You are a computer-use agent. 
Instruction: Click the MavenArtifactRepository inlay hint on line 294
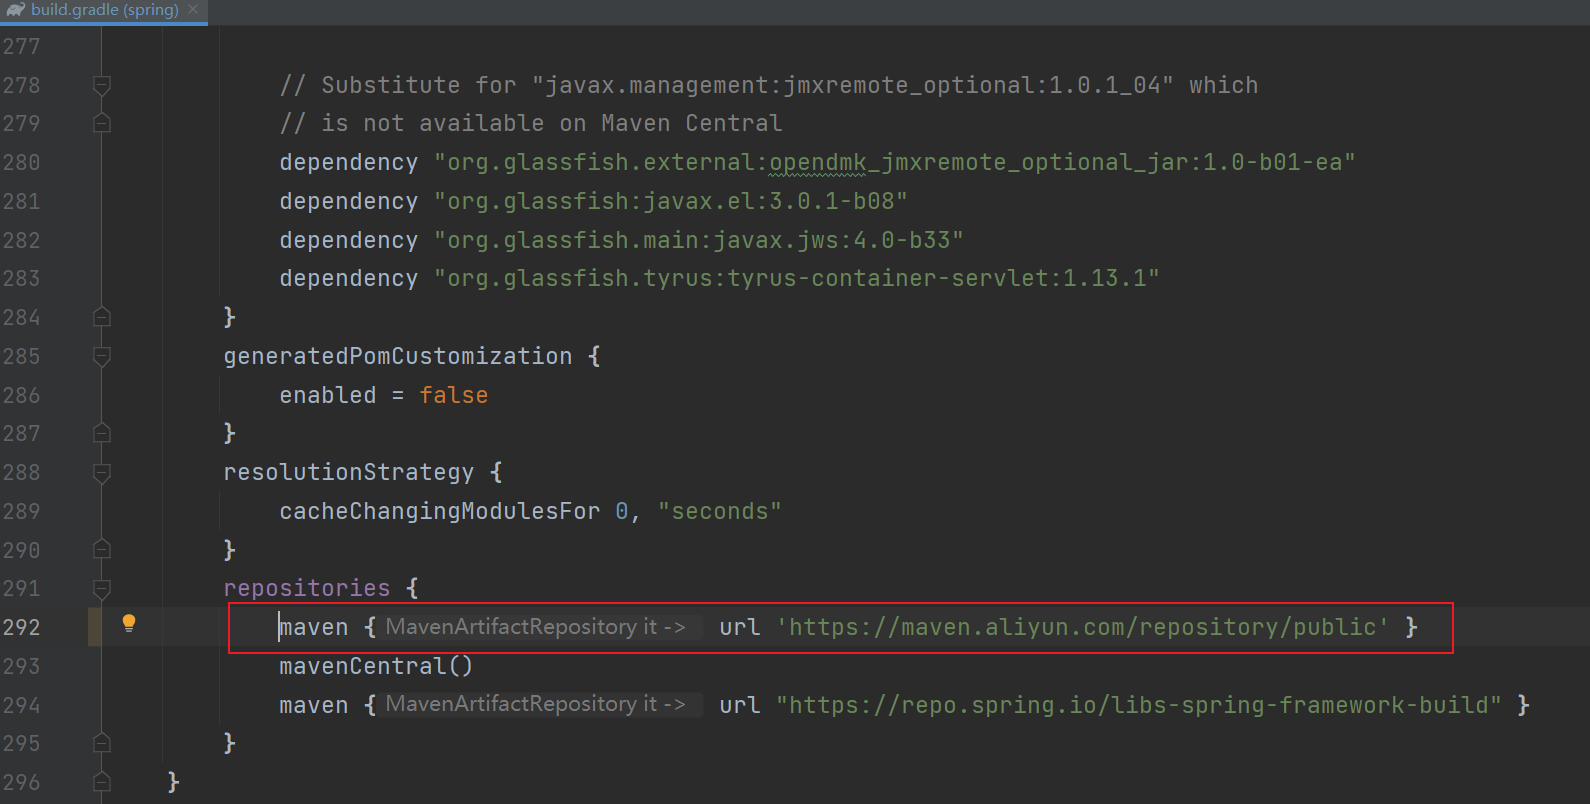click(x=535, y=705)
